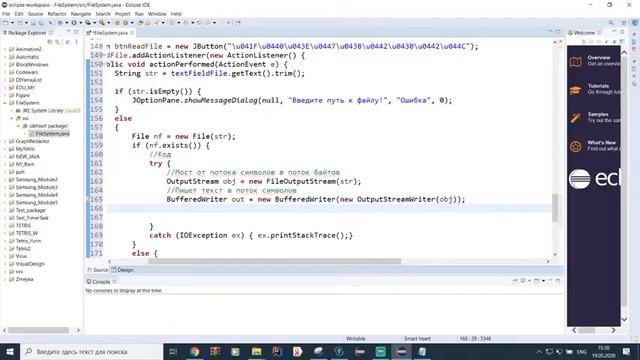
Task: Click the Run External Tools icon
Action: (102, 23)
